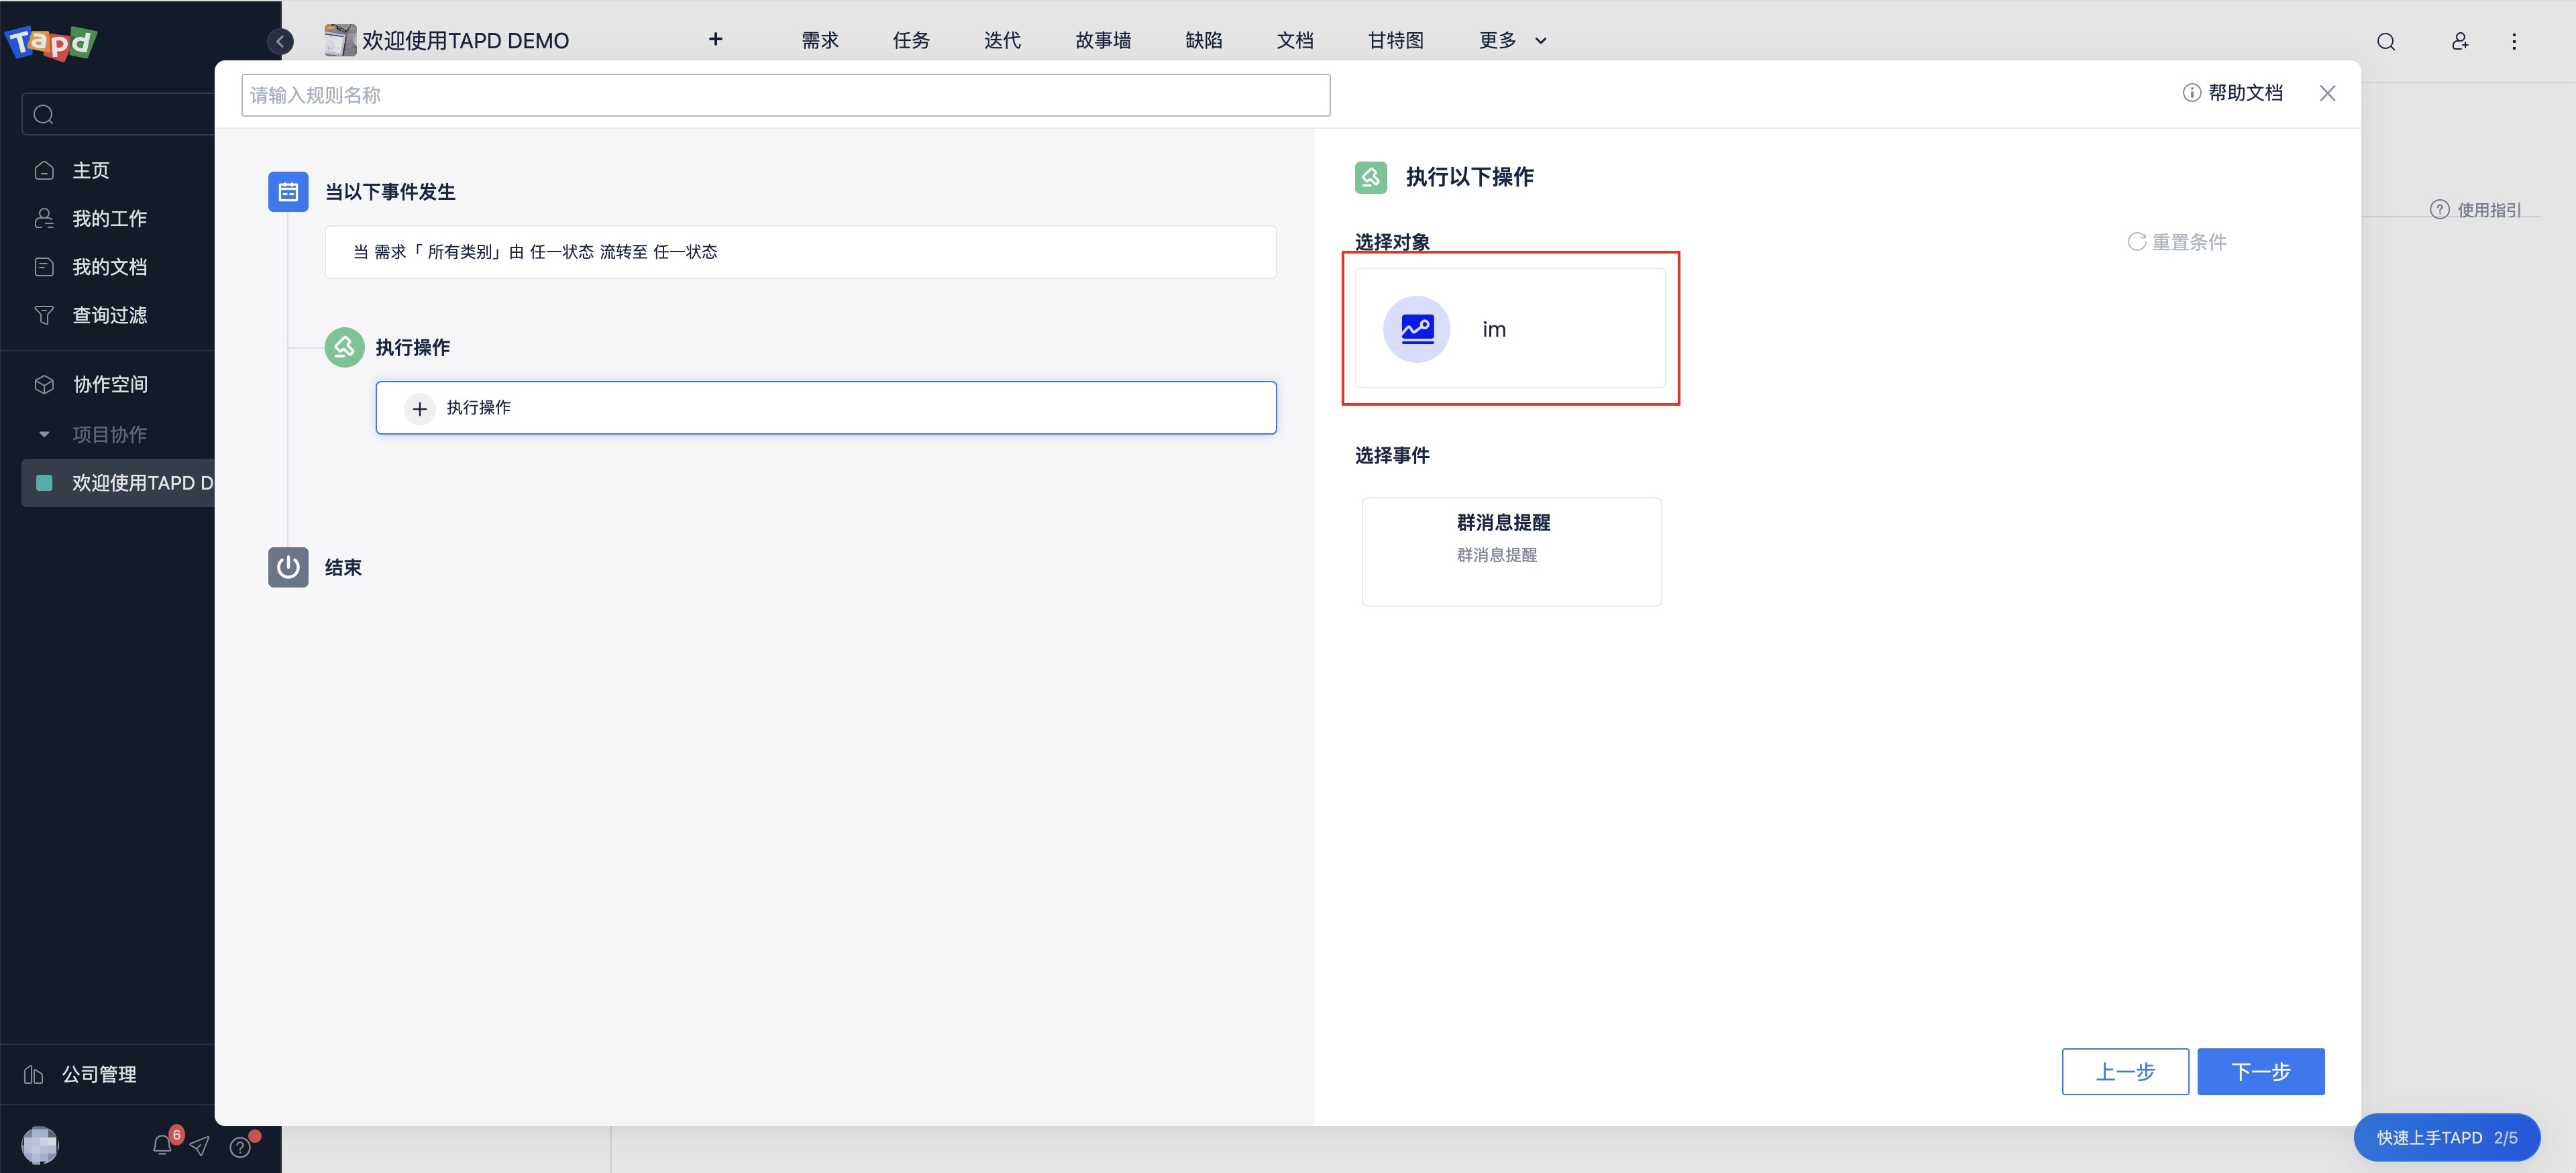Click 上一步 to go back
2576x1173 pixels.
point(2126,1071)
